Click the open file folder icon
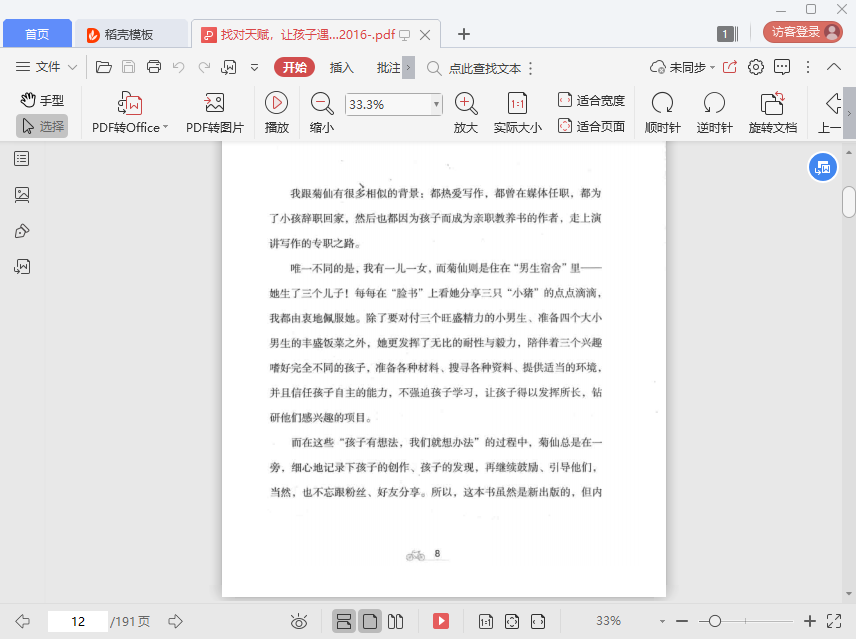Viewport: 856px width, 639px height. tap(104, 67)
